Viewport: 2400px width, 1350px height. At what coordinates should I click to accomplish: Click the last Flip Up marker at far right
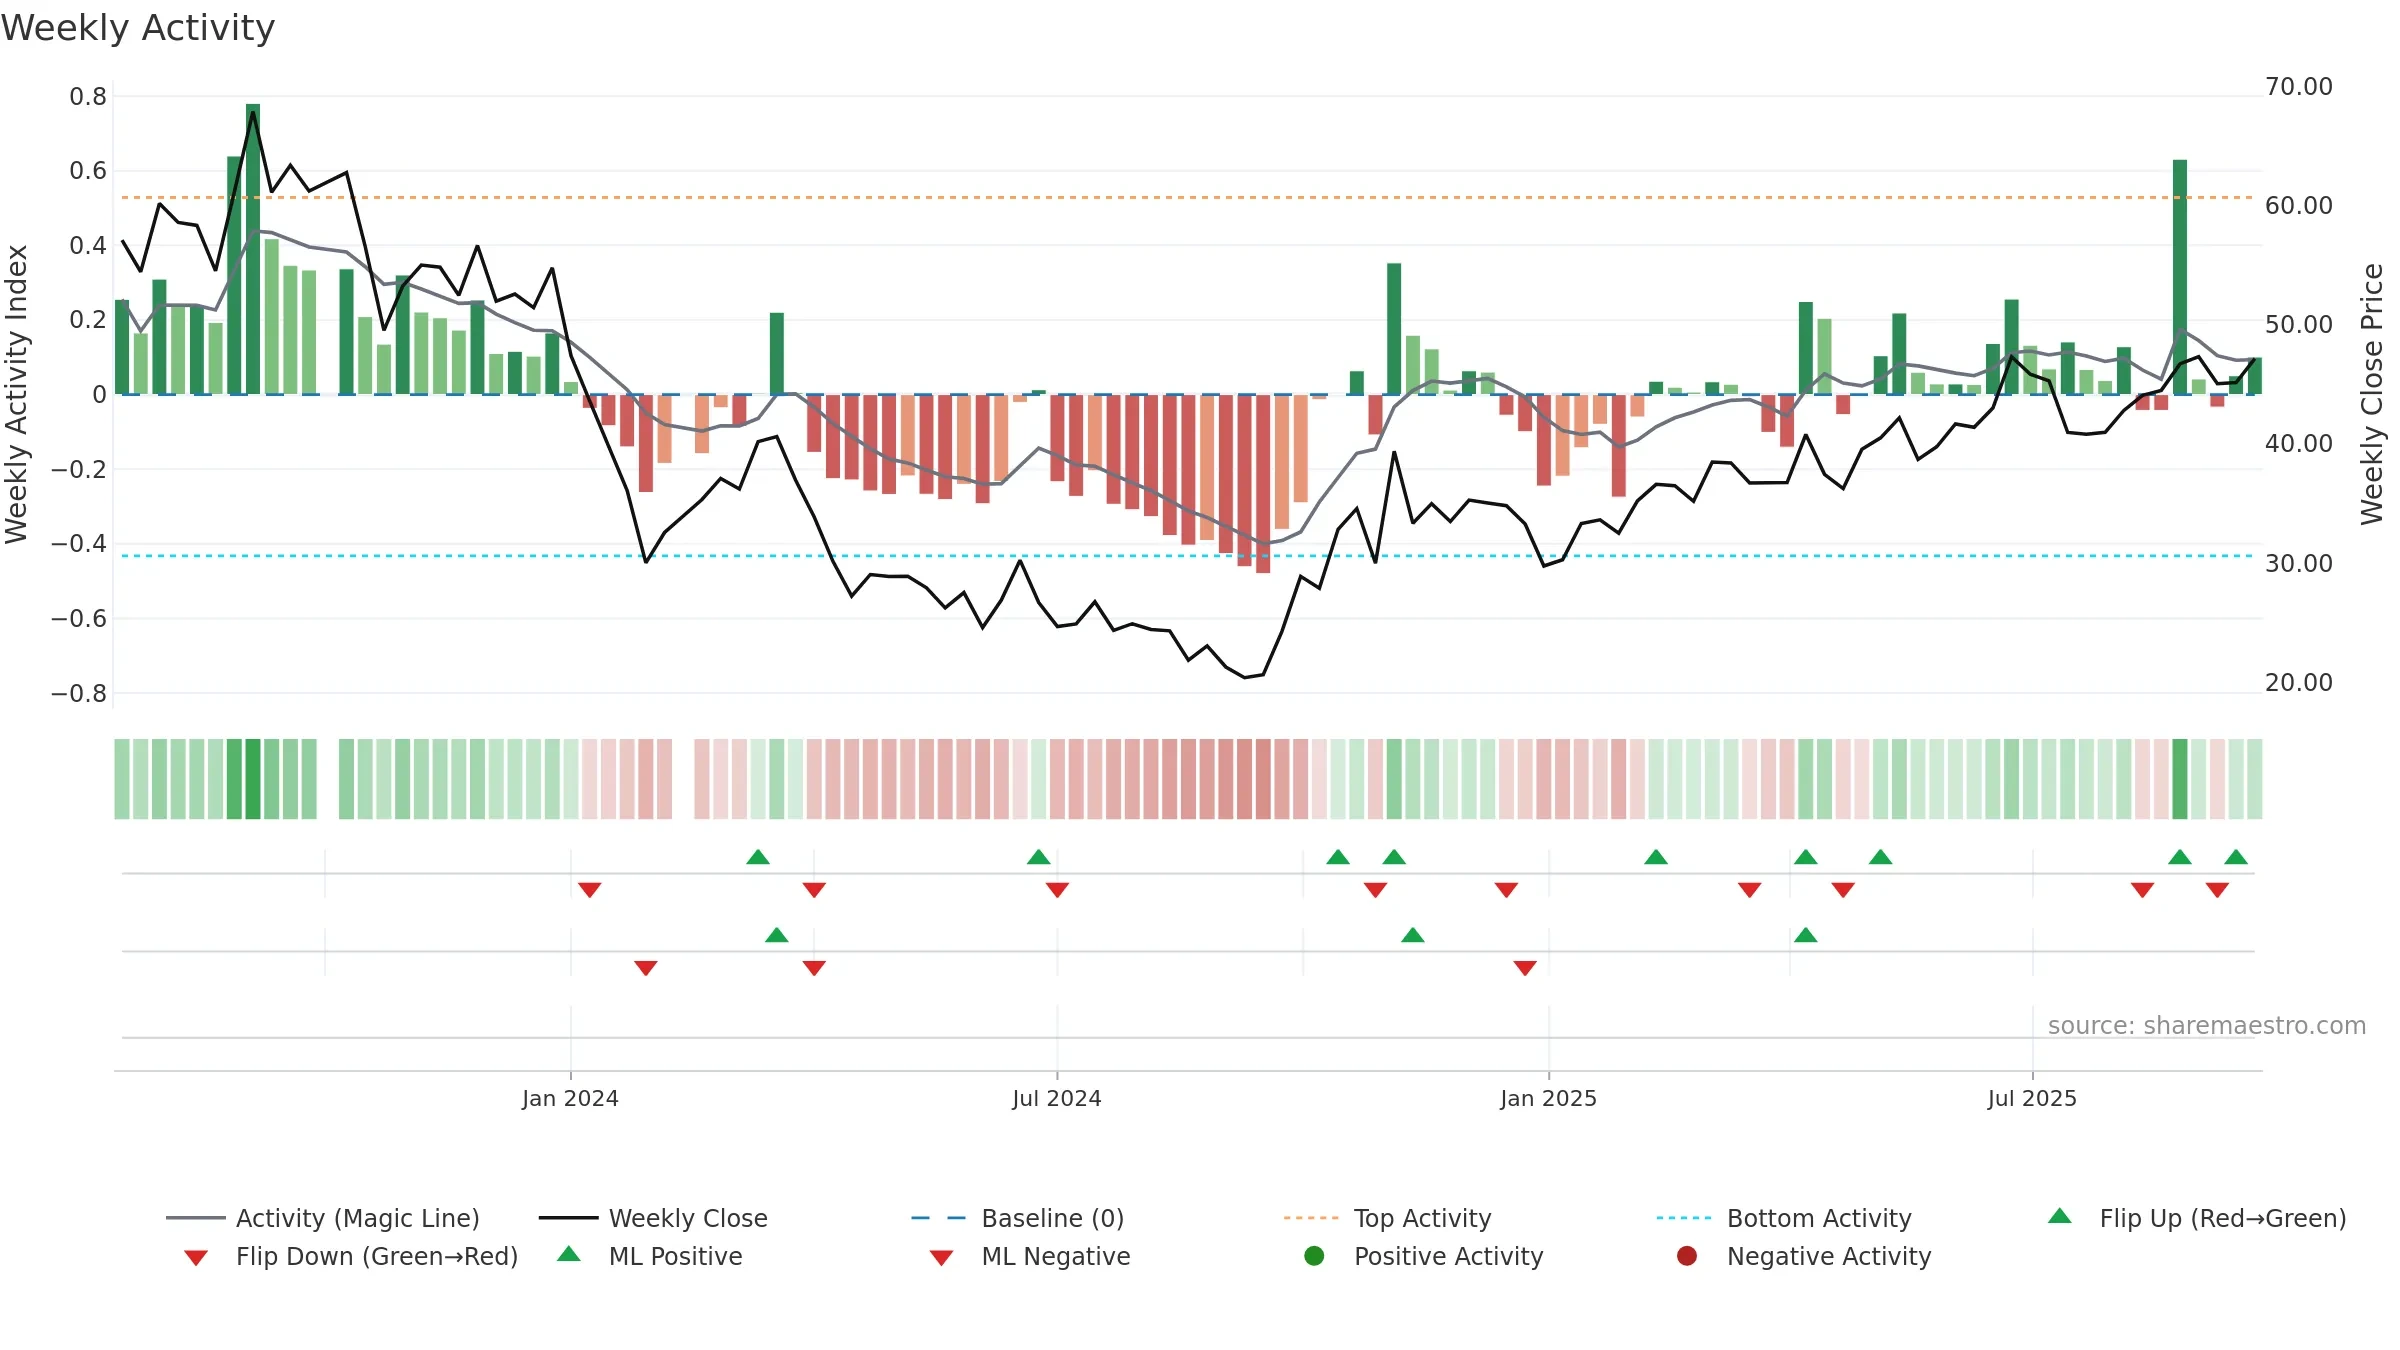pyautogui.click(x=2236, y=857)
